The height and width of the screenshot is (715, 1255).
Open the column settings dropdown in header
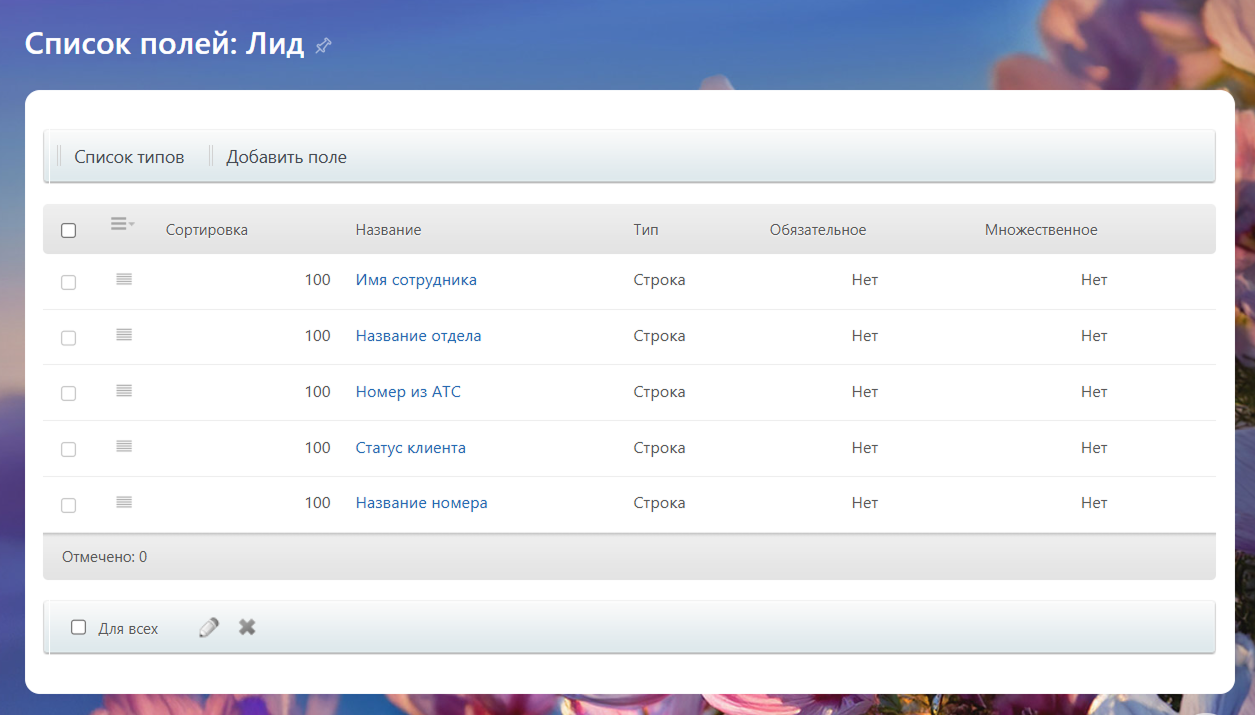(122, 225)
